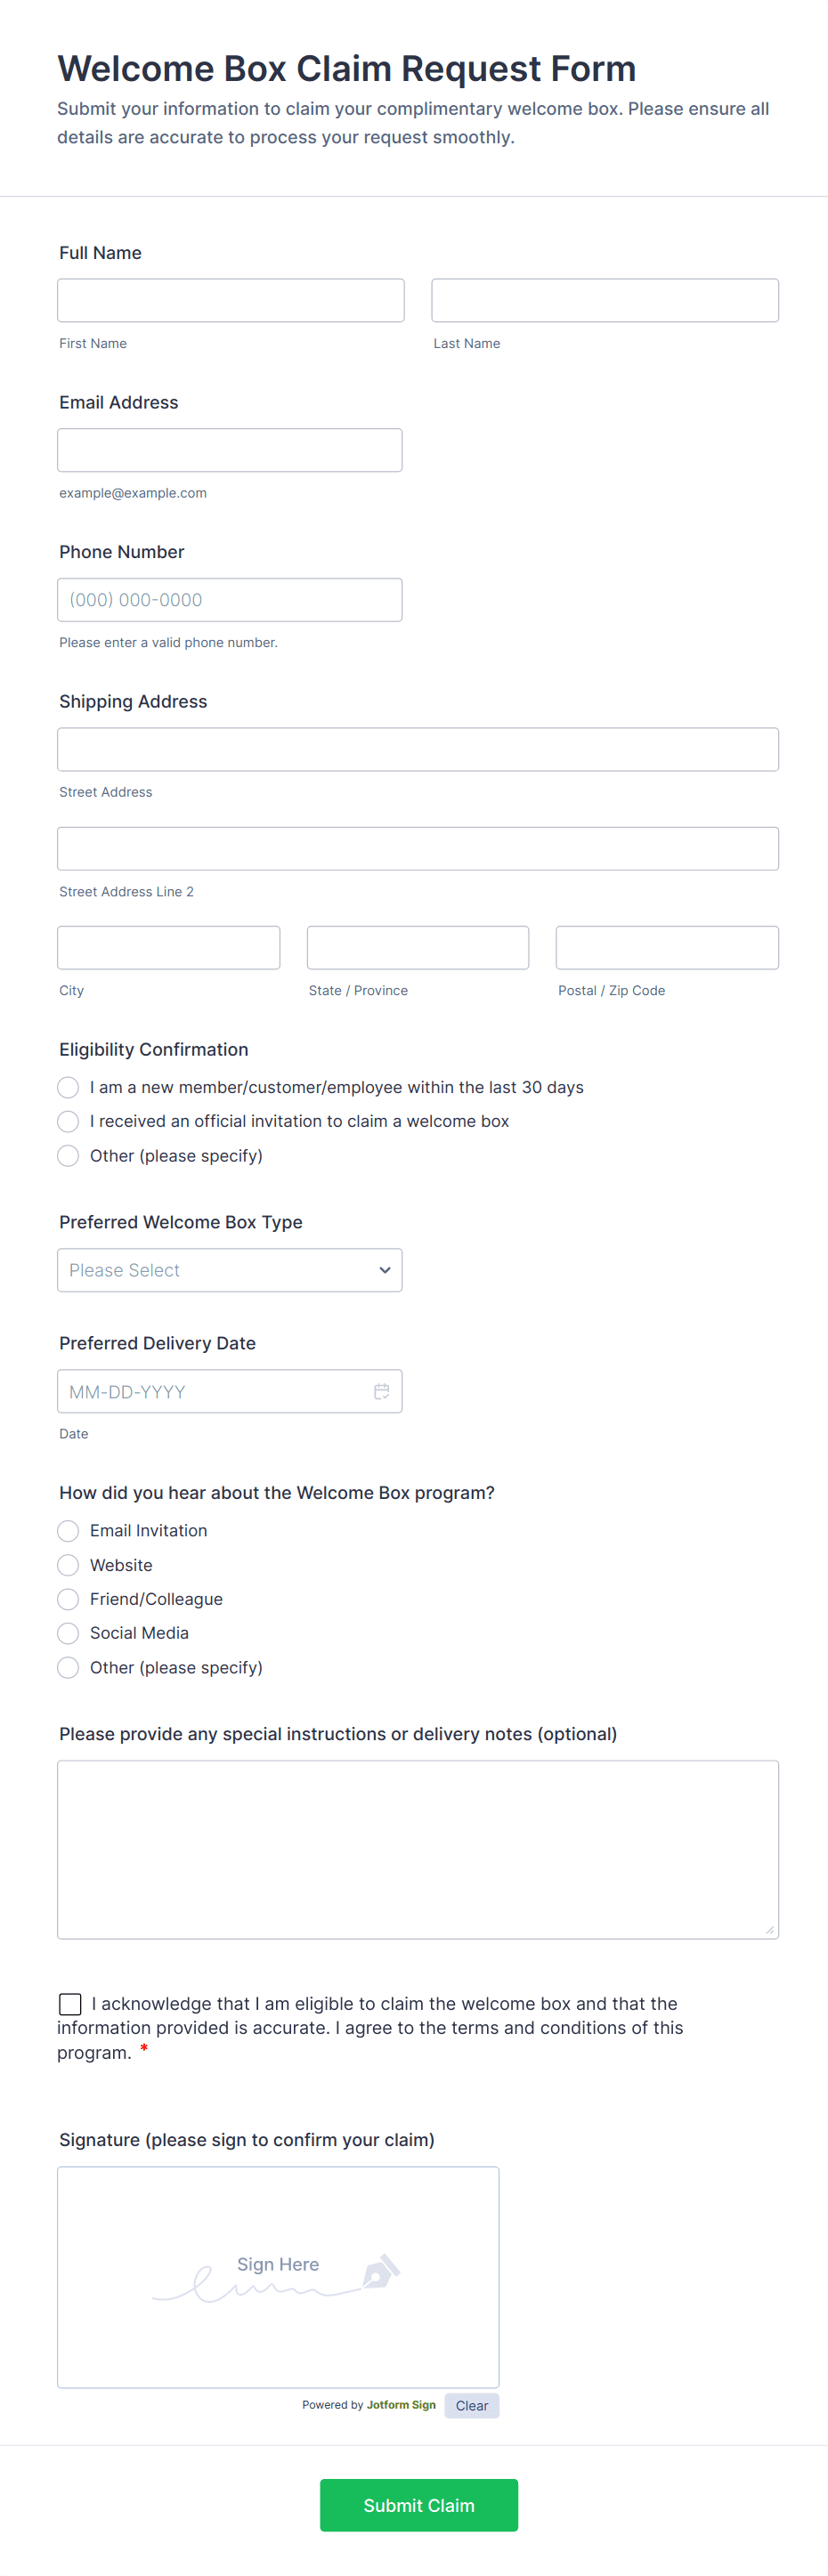The width and height of the screenshot is (828, 2576).
Task: Click into the Last Name field
Action: (x=604, y=300)
